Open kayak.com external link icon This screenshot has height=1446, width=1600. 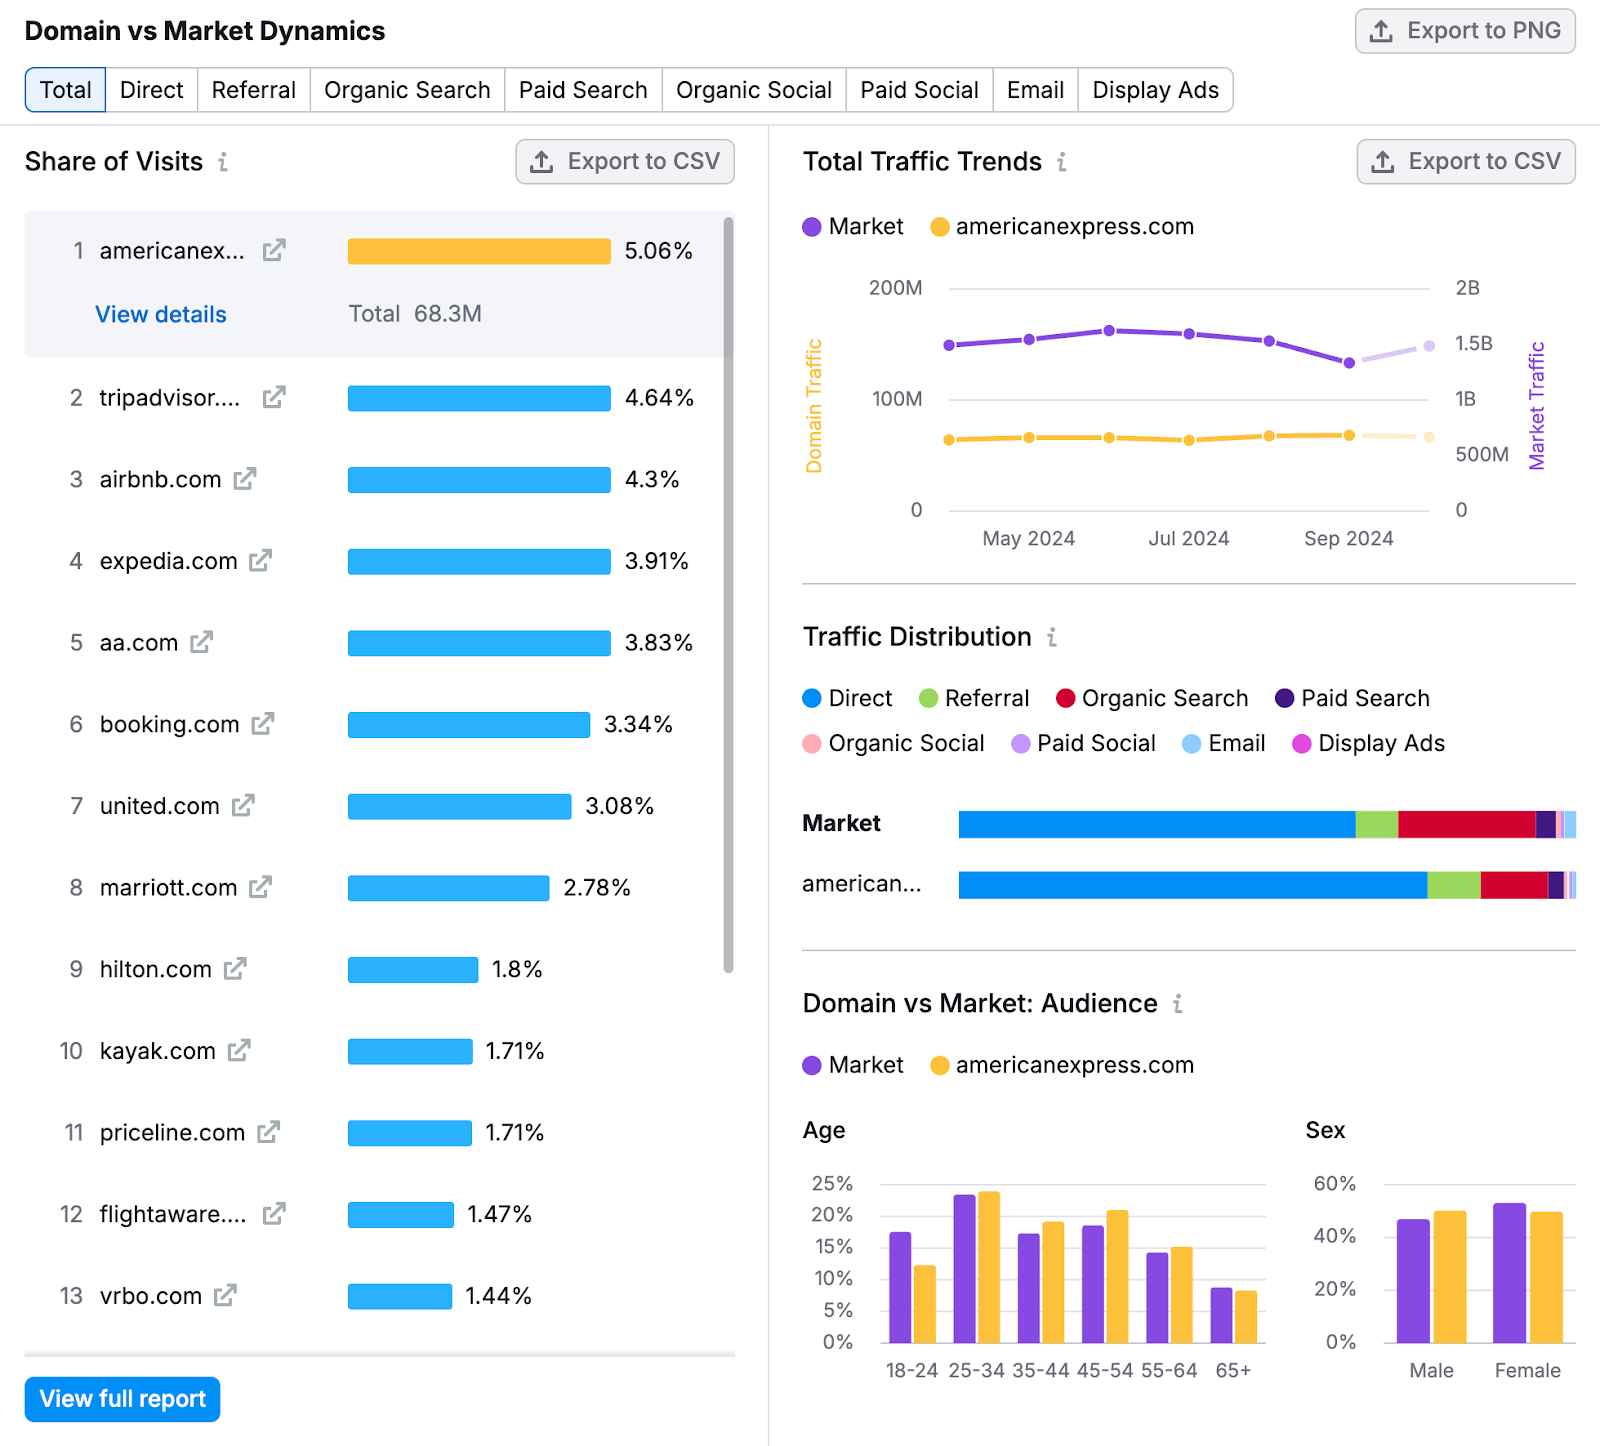pyautogui.click(x=239, y=1050)
